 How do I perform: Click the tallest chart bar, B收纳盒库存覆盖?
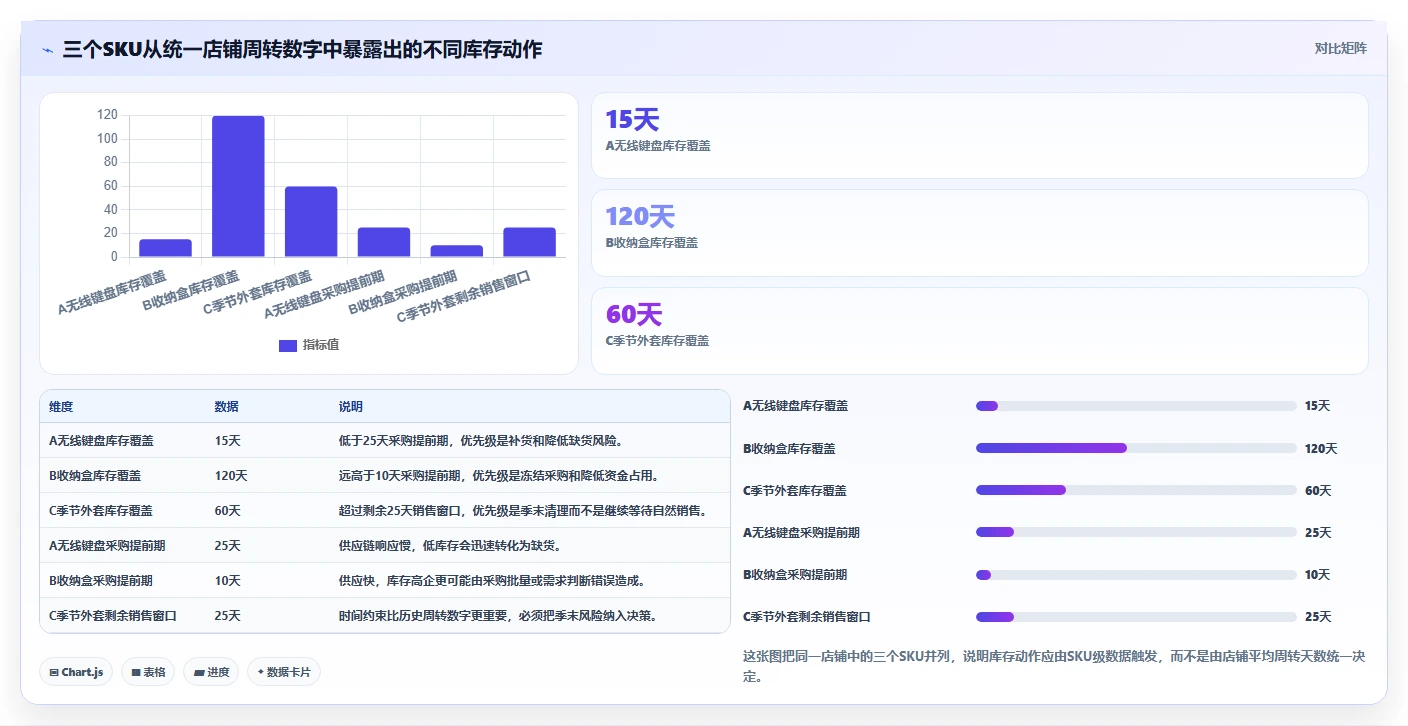click(238, 186)
